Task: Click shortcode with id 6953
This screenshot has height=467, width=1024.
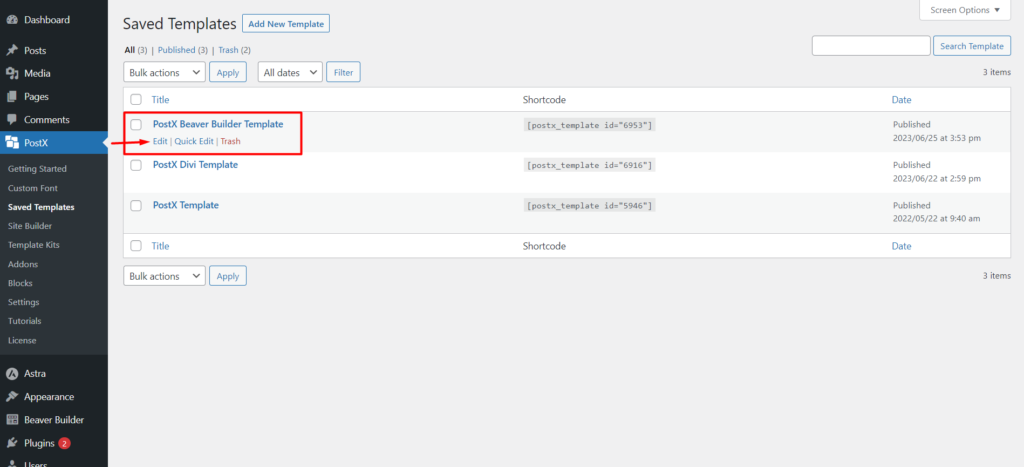Action: [x=589, y=125]
